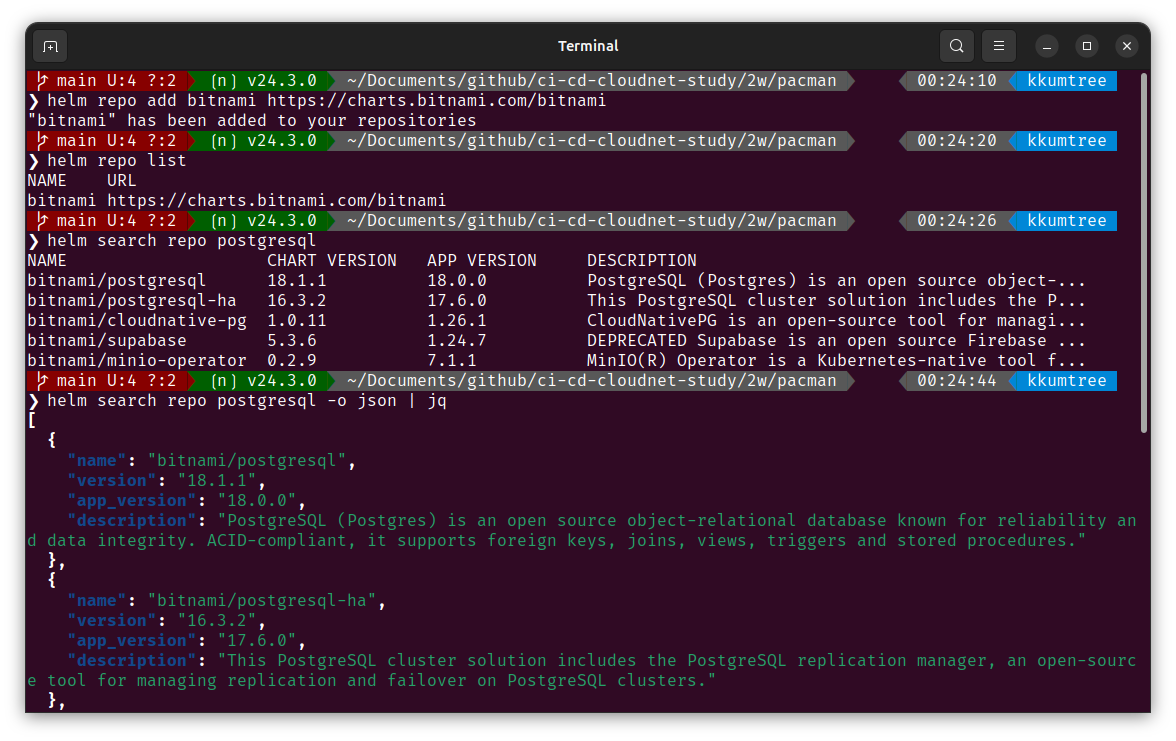Click the 'helm repo list' command
The width and height of the screenshot is (1176, 741).
(116, 160)
